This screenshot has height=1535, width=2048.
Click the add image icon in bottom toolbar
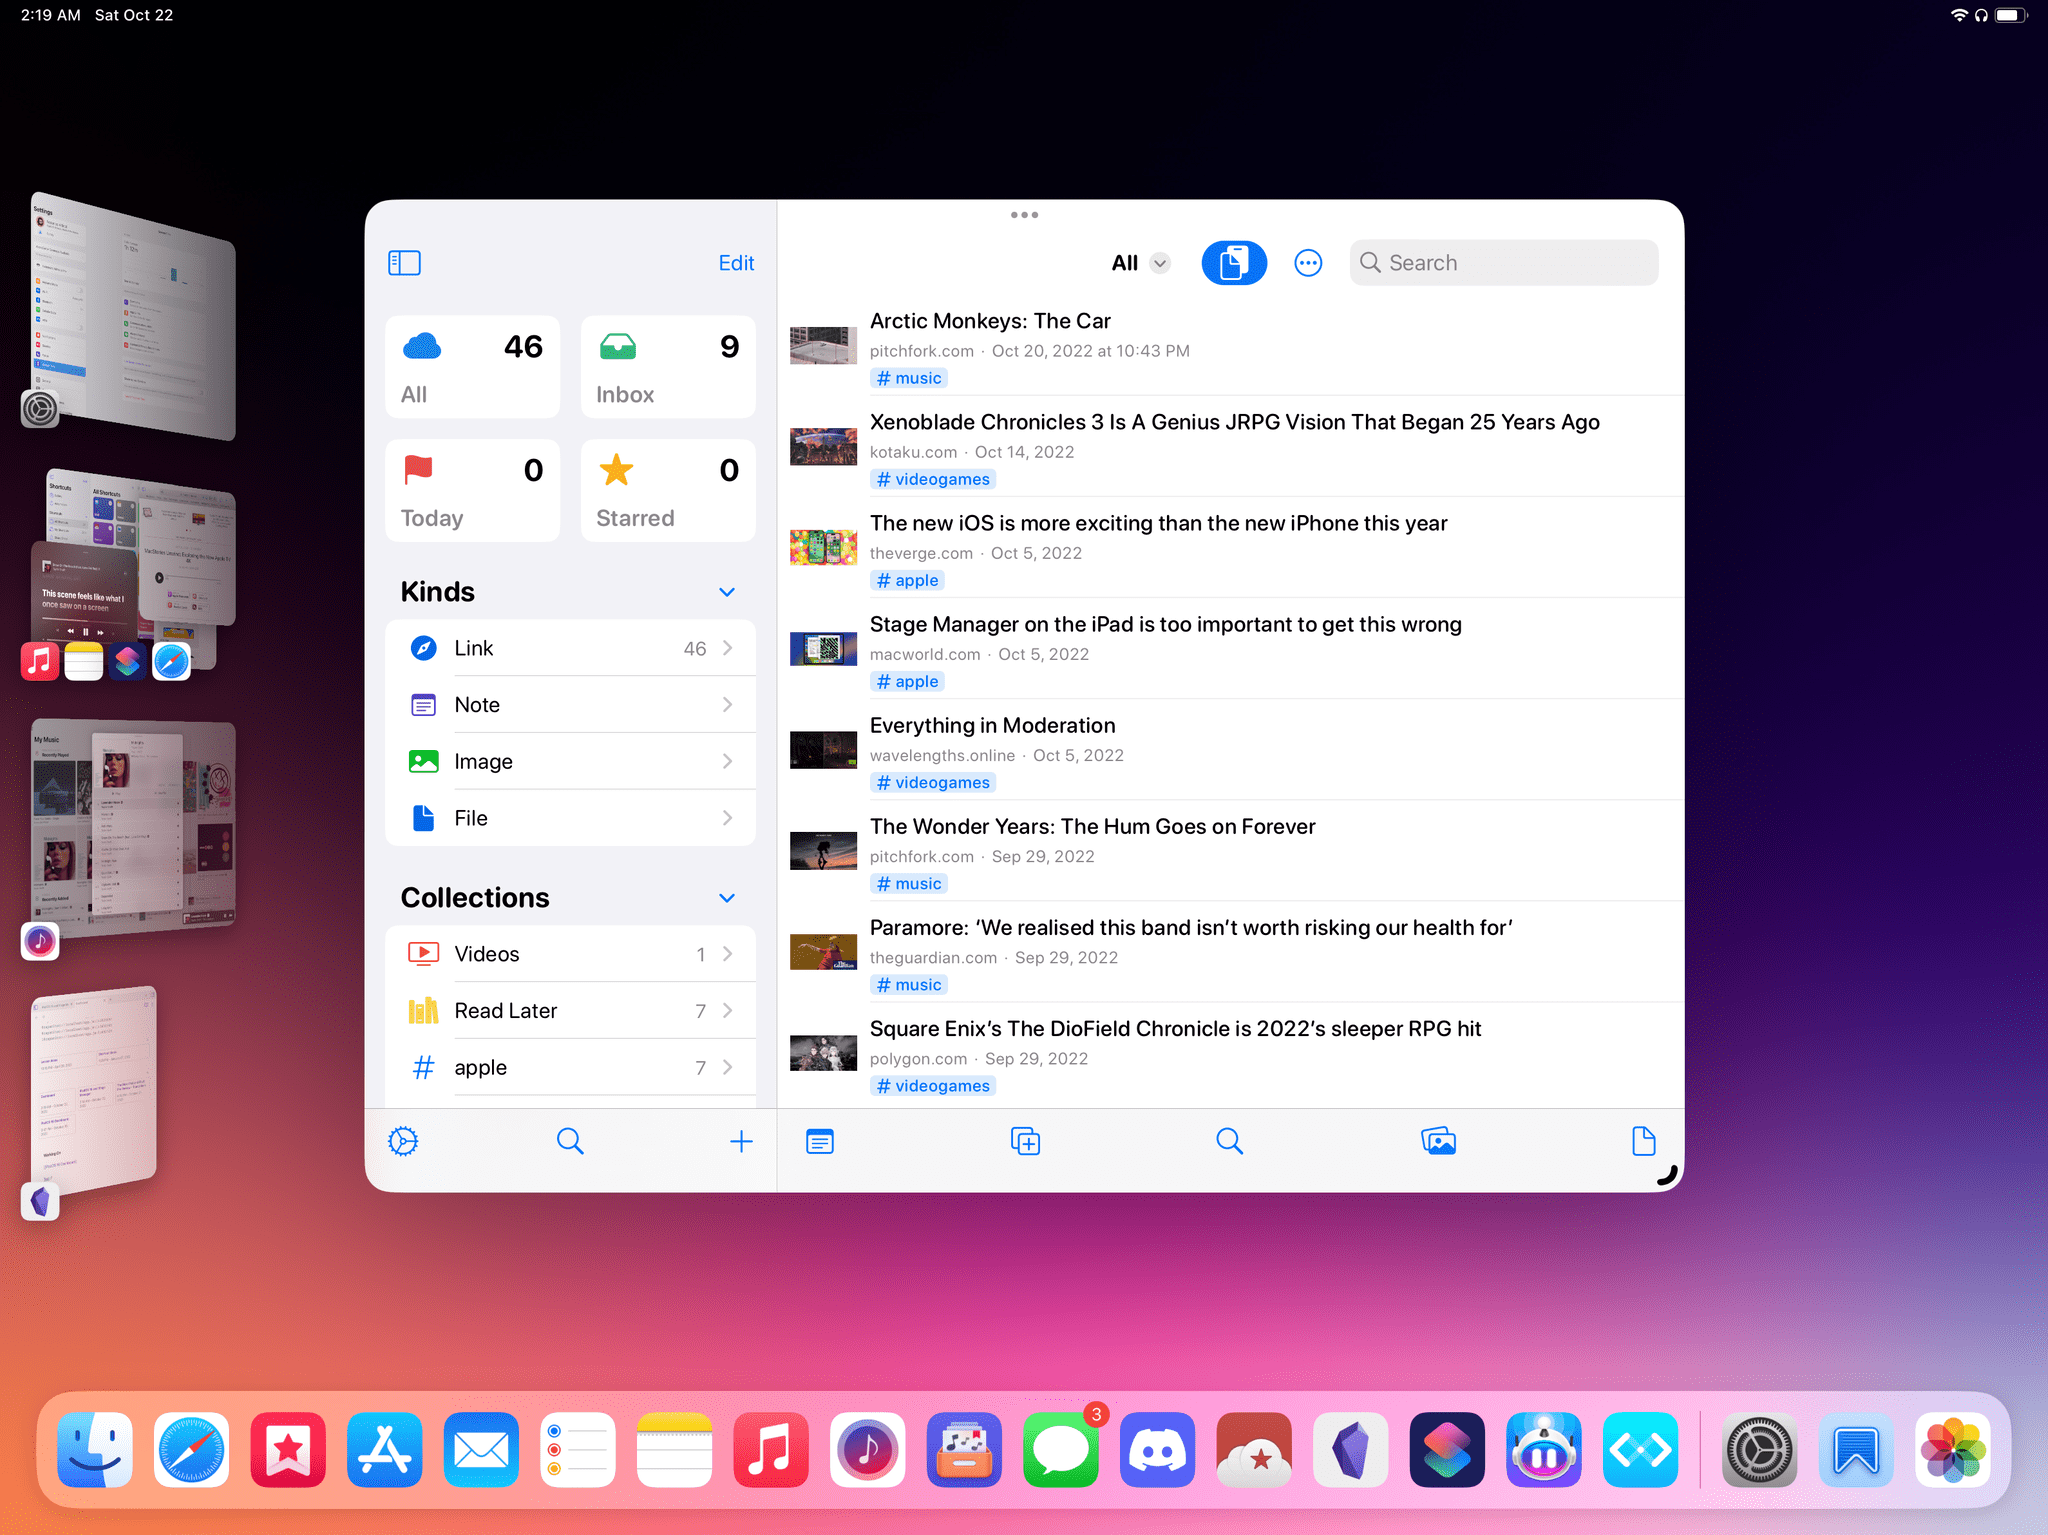coord(1438,1141)
